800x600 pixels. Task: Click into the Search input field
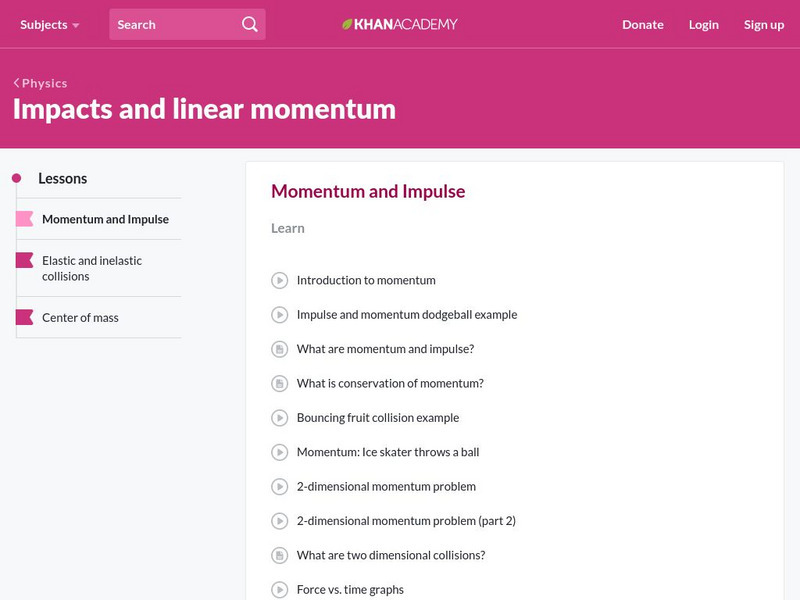pyautogui.click(x=172, y=25)
